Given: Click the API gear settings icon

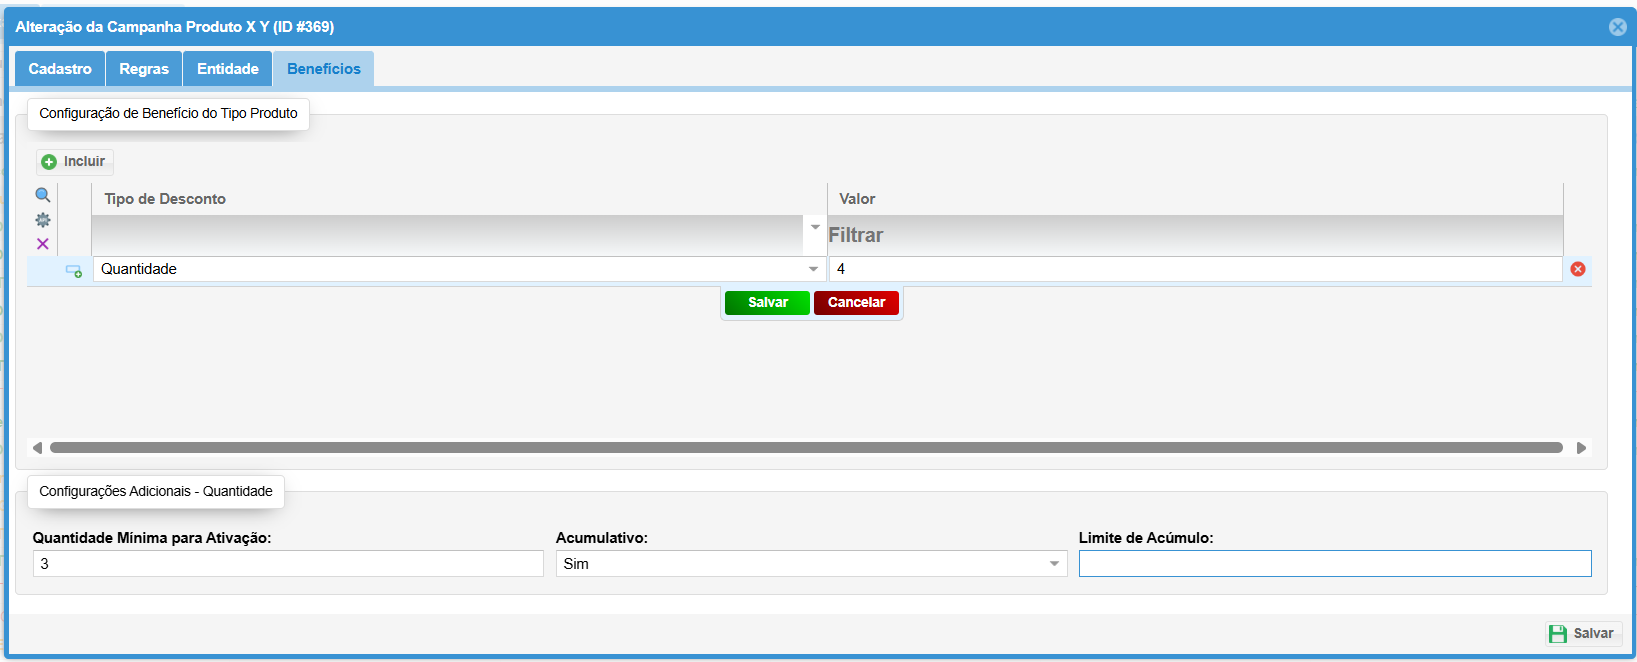Looking at the screenshot, I should pyautogui.click(x=43, y=220).
